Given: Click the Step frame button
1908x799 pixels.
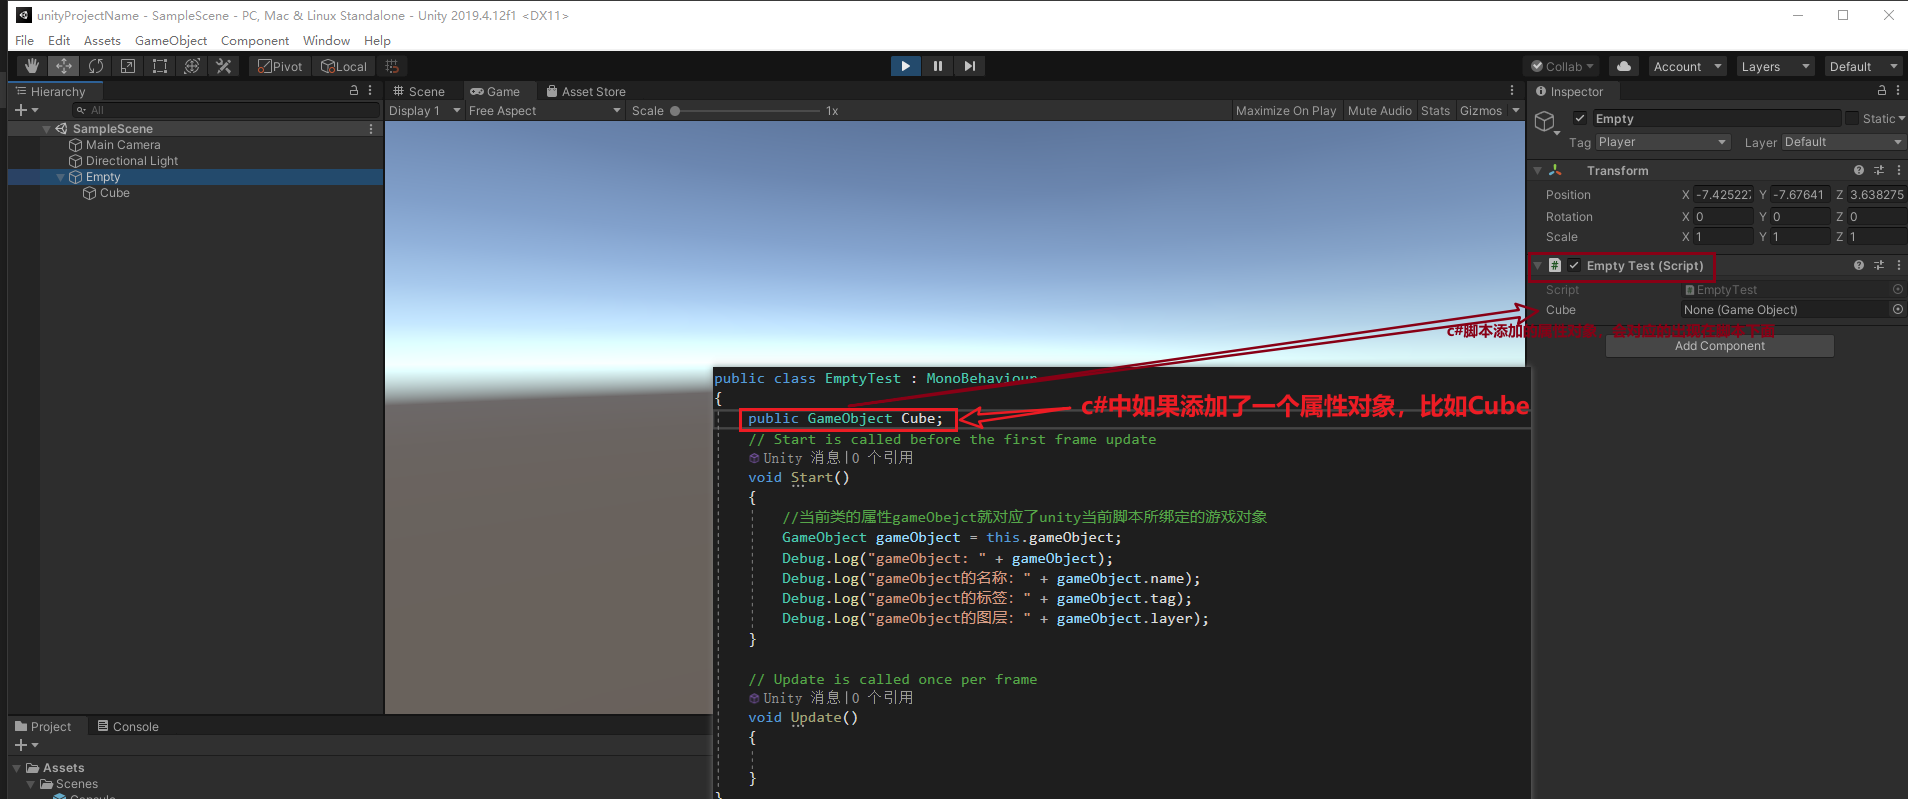Looking at the screenshot, I should [x=969, y=66].
